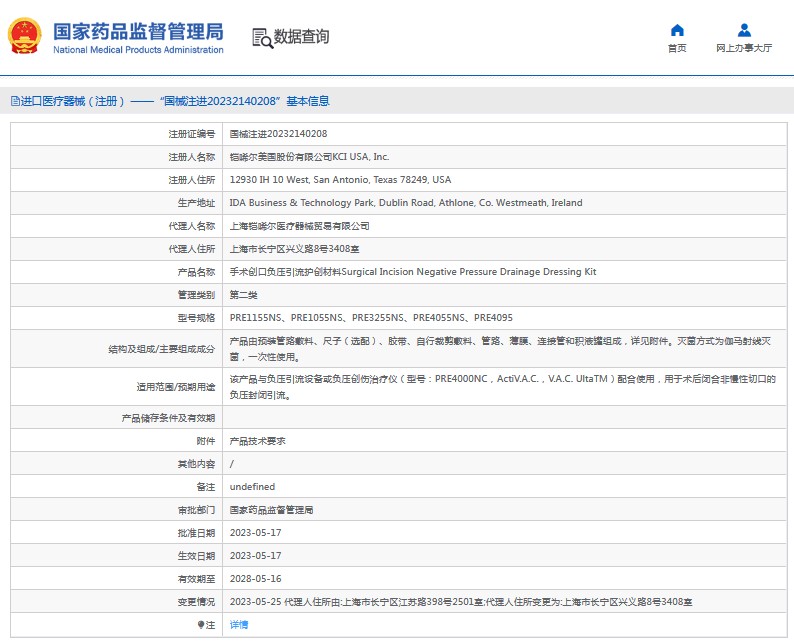
Task: Select the expiry date 2028-05-16
Action: [x=256, y=579]
